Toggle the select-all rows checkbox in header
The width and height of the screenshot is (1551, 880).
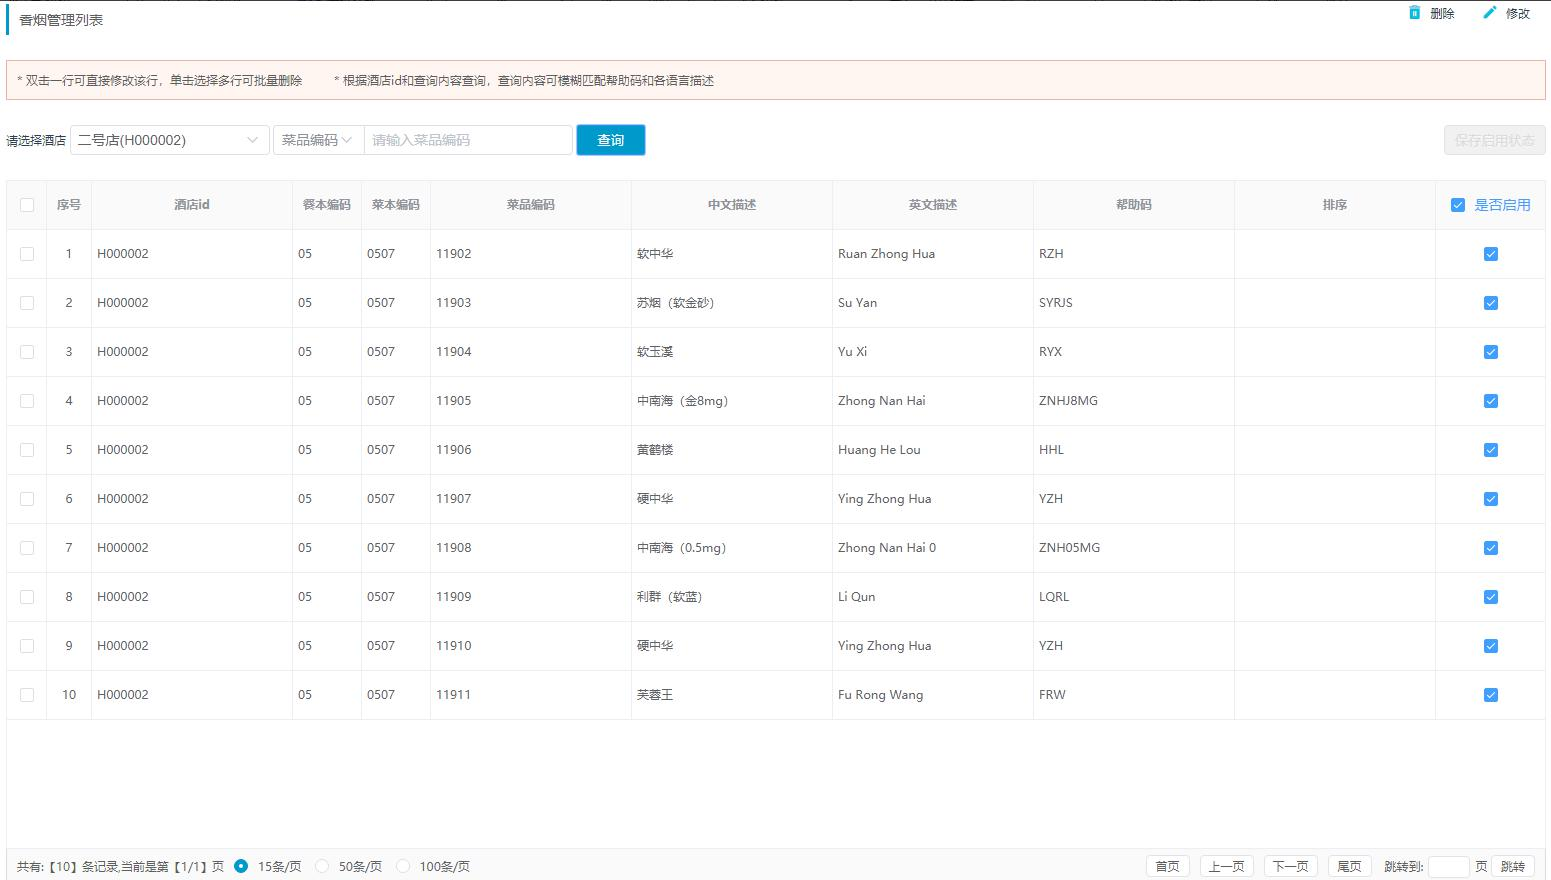(27, 205)
